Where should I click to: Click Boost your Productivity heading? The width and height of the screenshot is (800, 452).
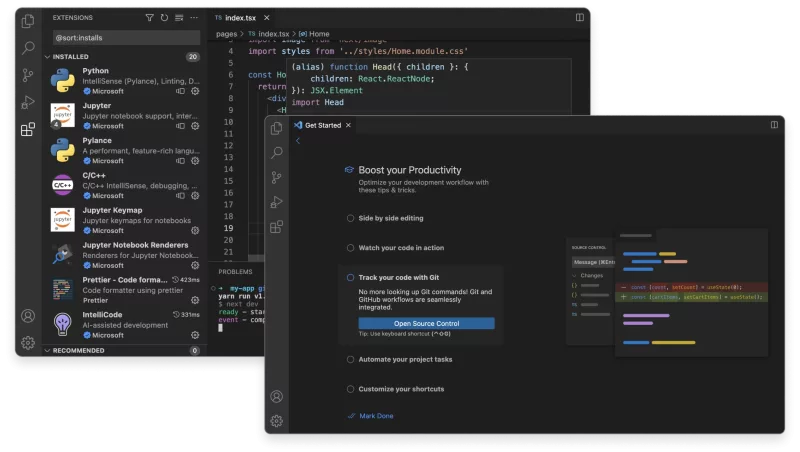410,170
